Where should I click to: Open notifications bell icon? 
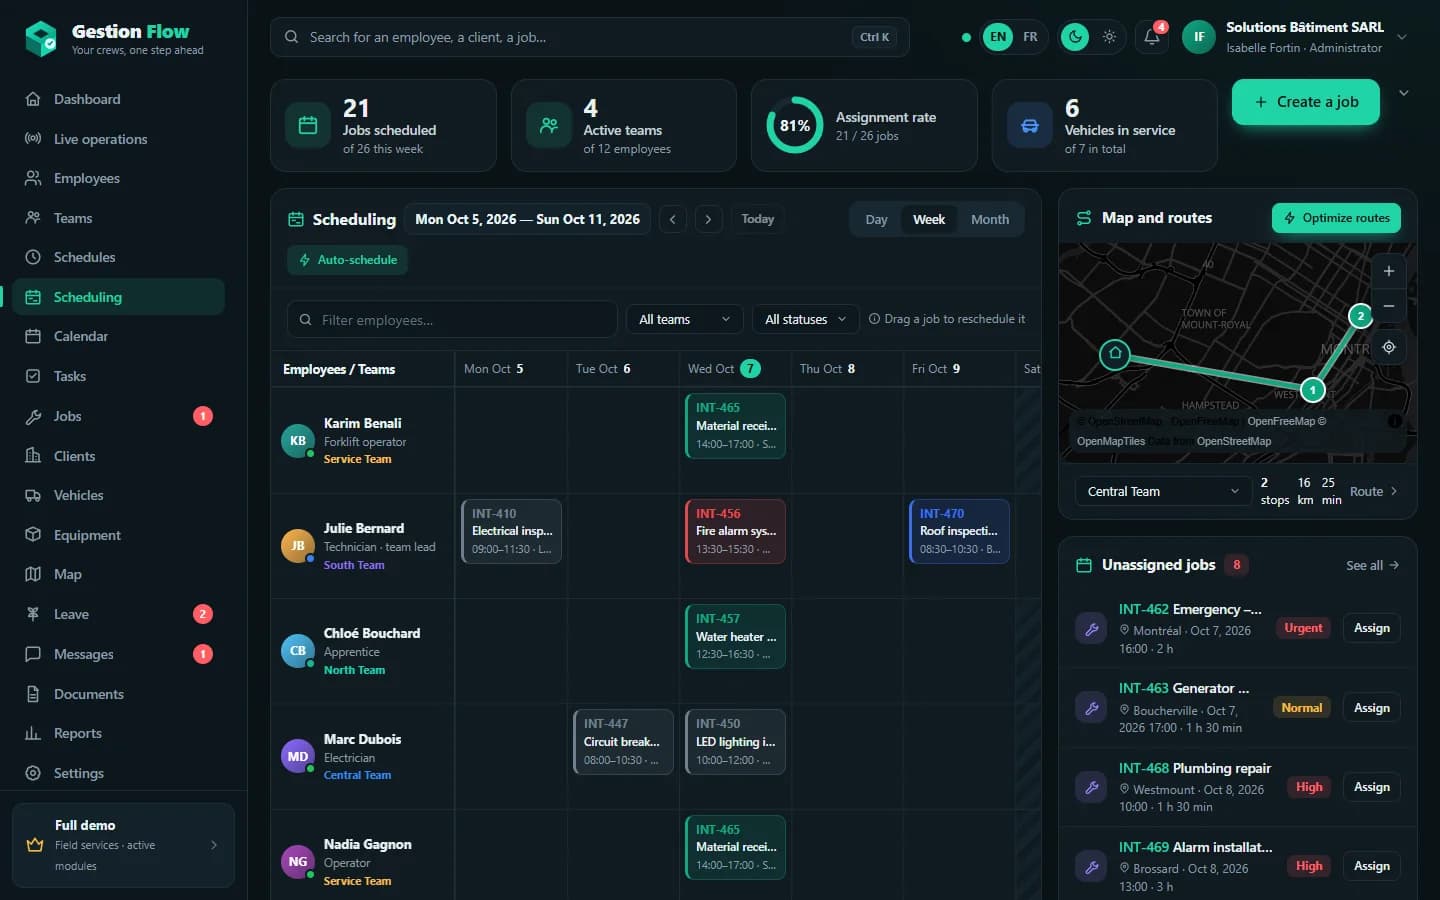pos(1152,37)
